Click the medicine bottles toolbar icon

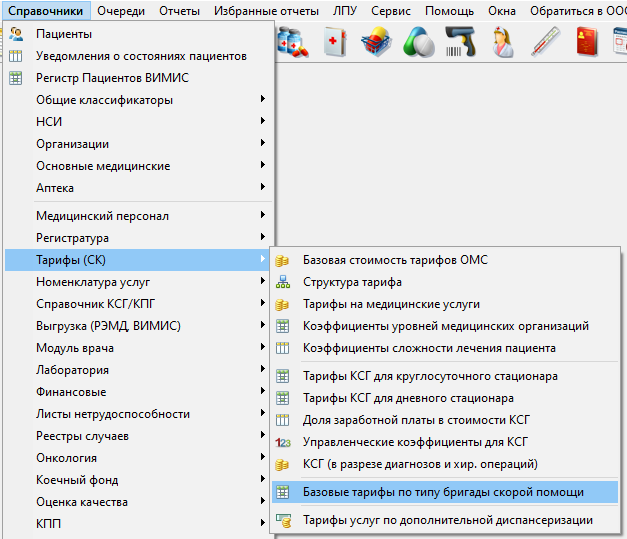(293, 42)
